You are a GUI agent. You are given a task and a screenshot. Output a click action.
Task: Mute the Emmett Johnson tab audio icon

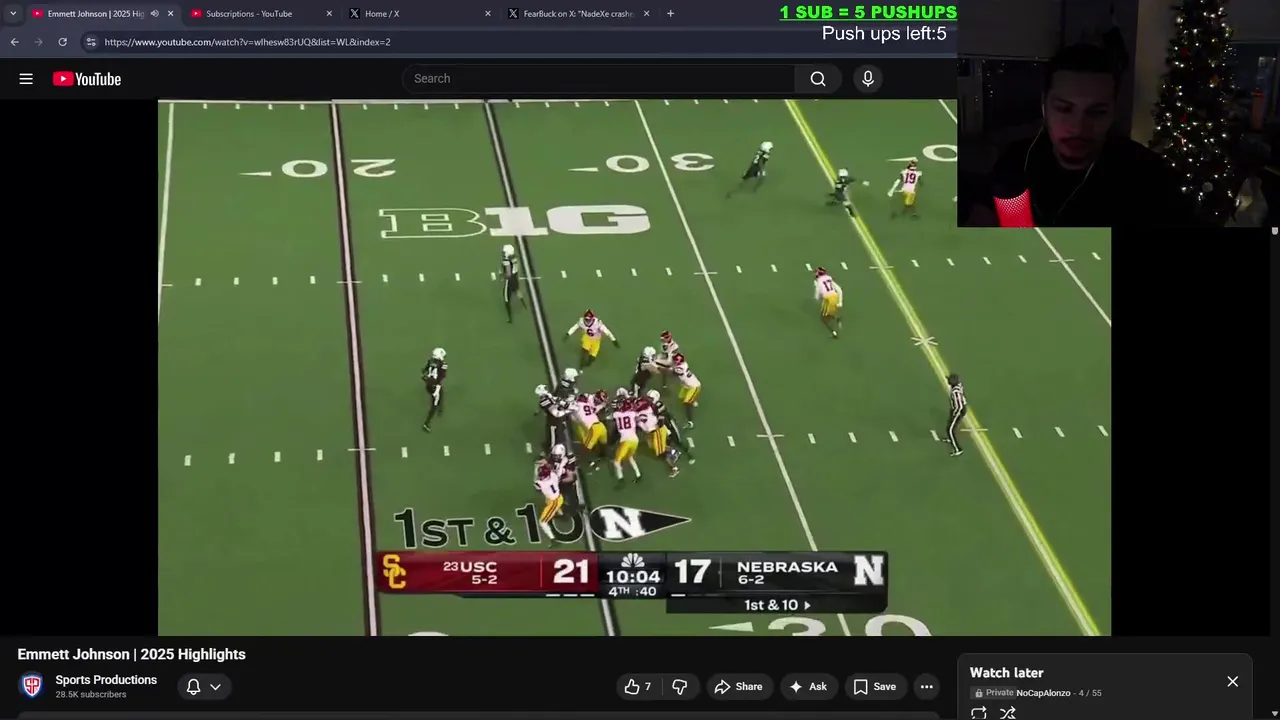154,14
